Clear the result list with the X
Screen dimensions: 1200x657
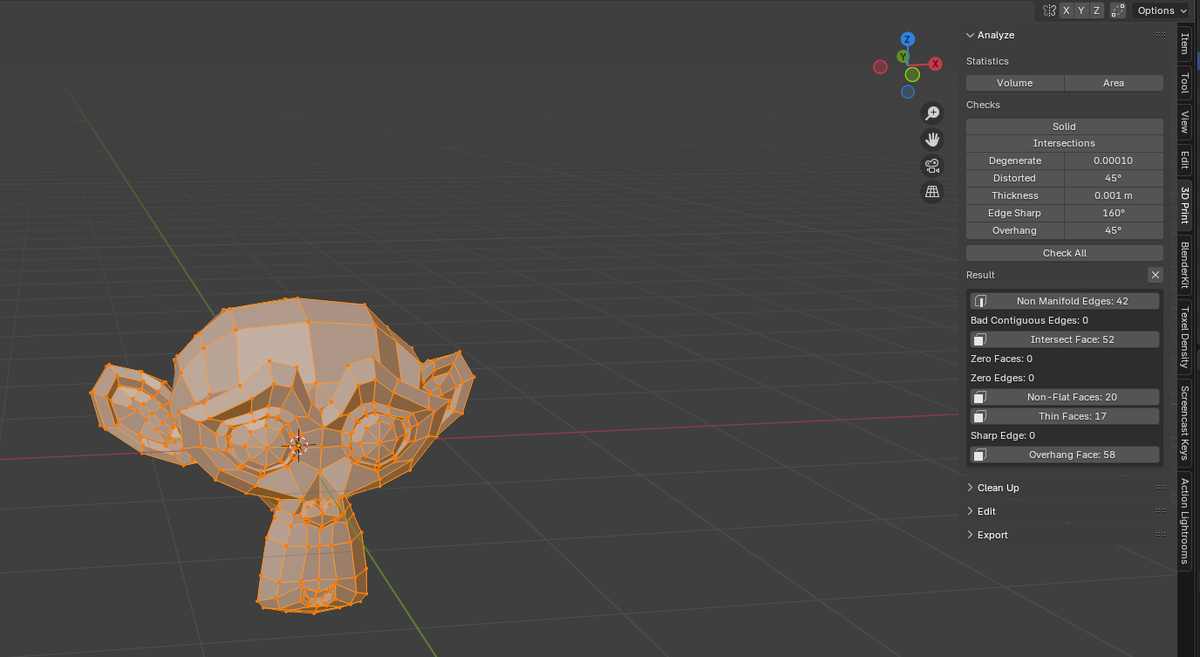[x=1155, y=275]
